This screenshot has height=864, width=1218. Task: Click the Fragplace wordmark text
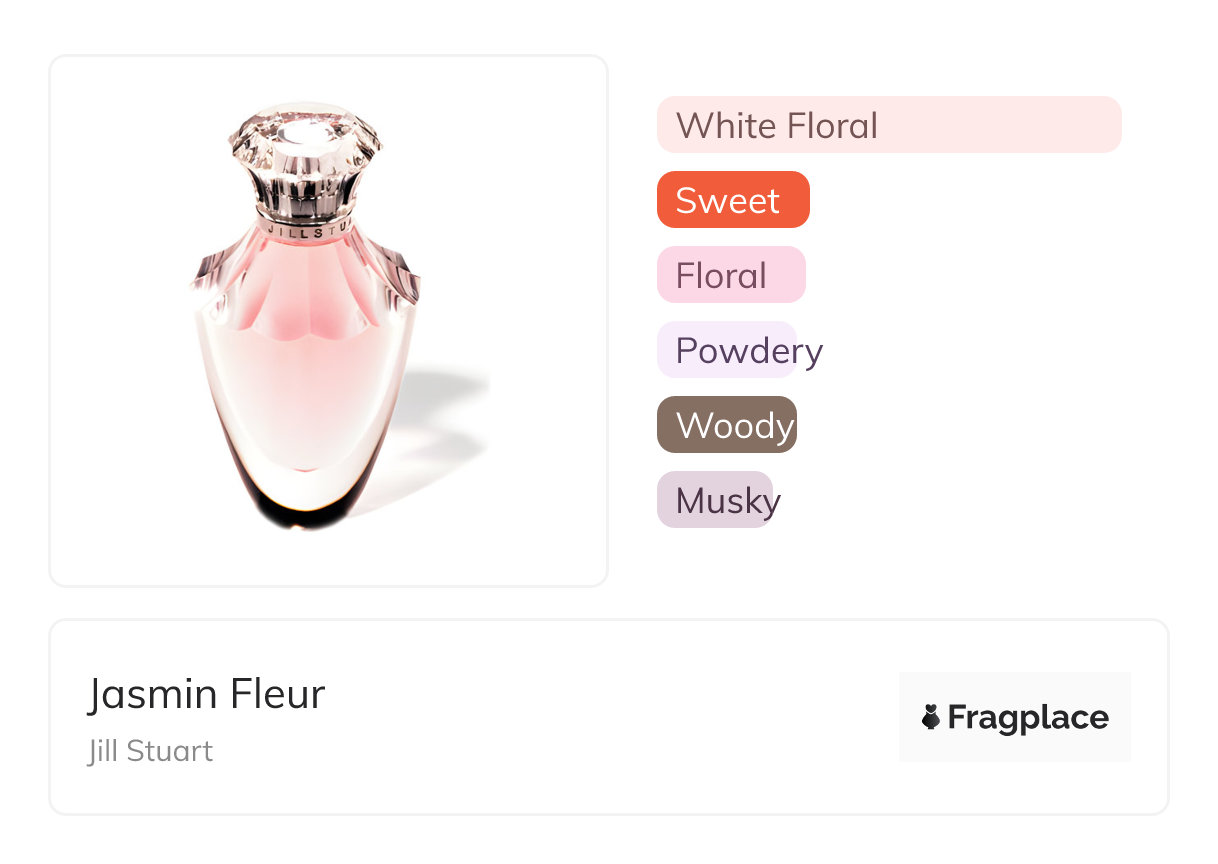1028,717
